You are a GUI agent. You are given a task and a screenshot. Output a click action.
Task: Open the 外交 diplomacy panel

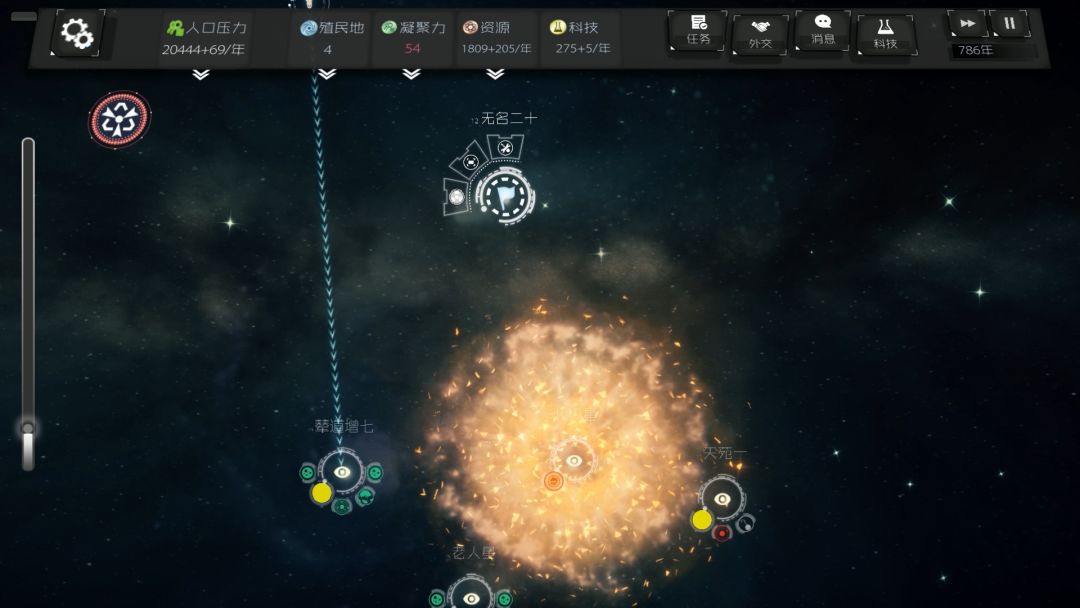(760, 33)
